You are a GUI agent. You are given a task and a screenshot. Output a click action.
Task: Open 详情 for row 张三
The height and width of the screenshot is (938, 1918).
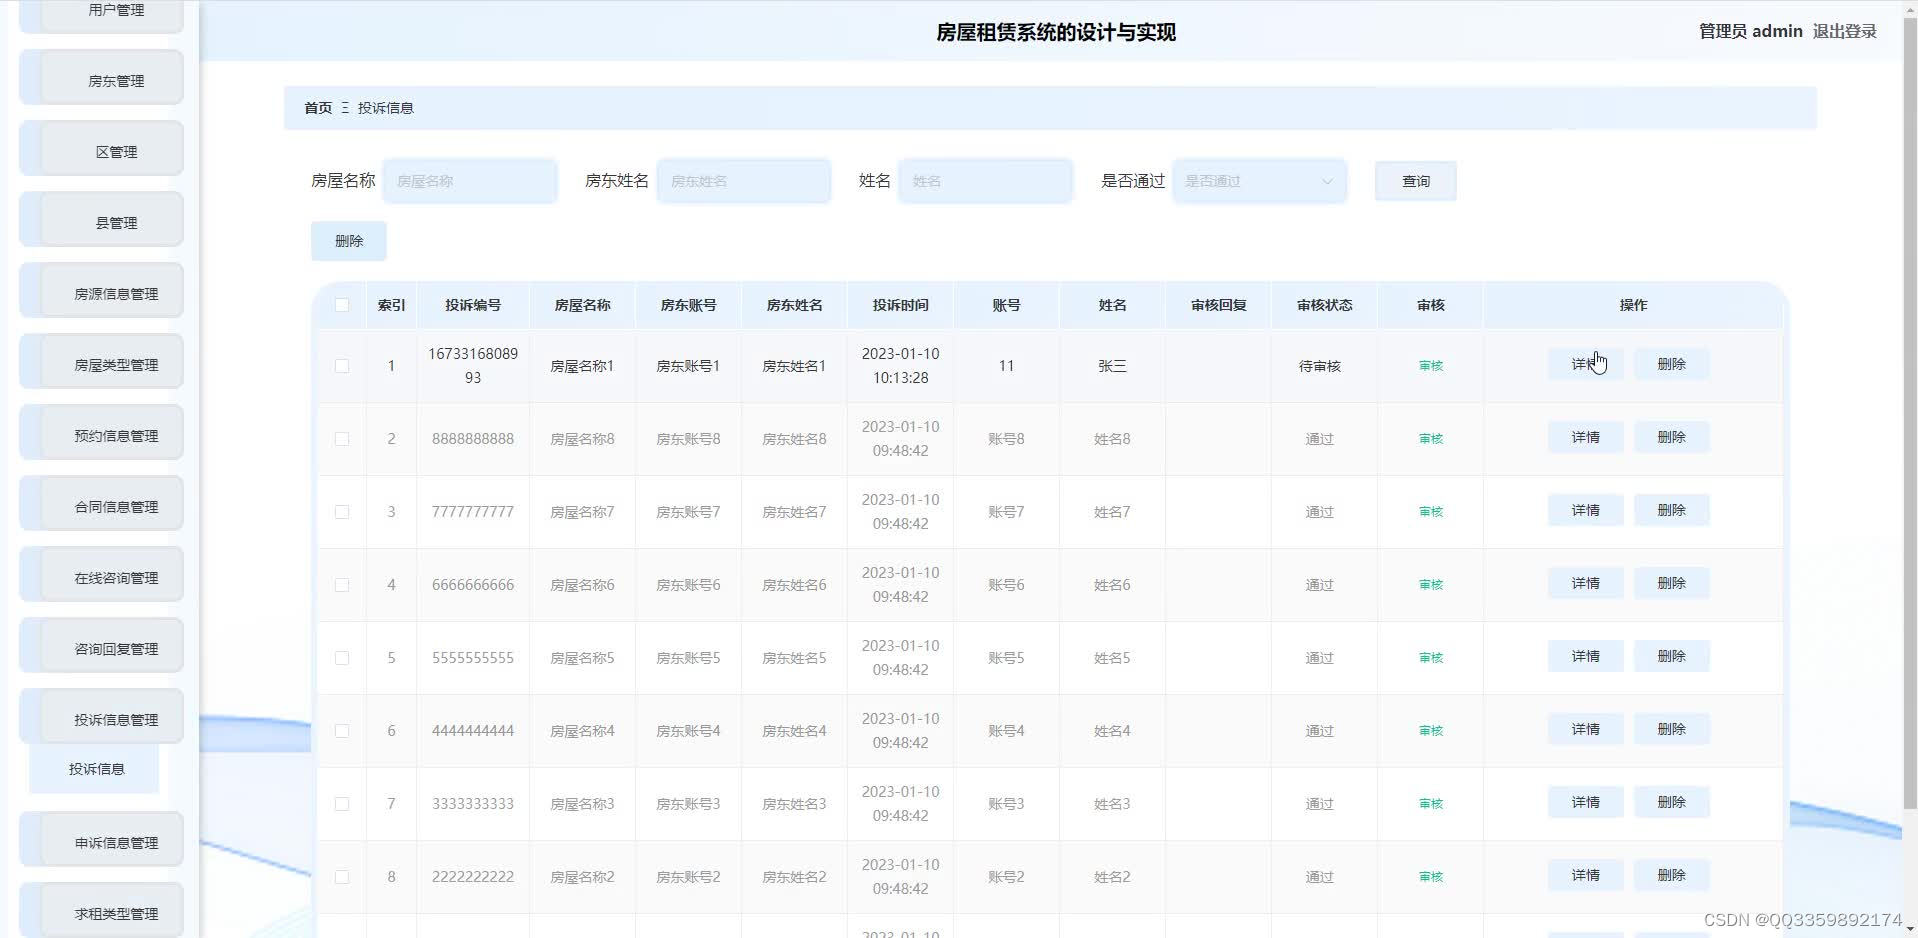pos(1585,364)
